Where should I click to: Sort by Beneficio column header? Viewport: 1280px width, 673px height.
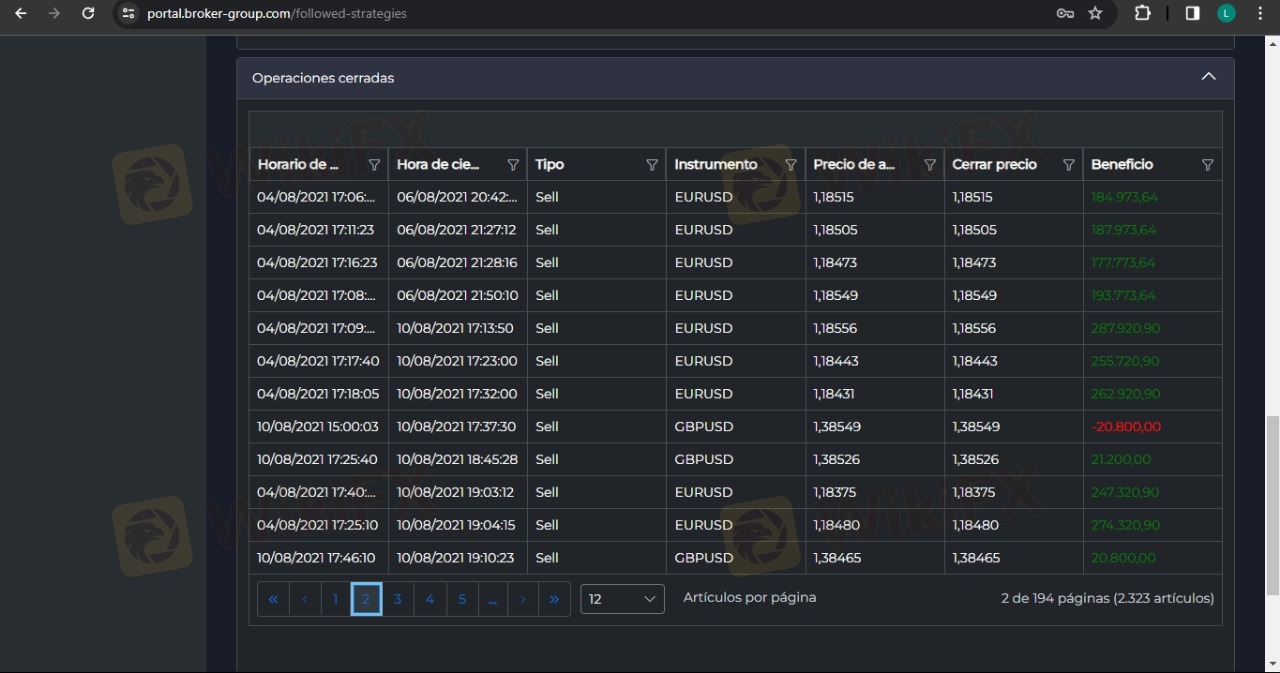pos(1122,165)
